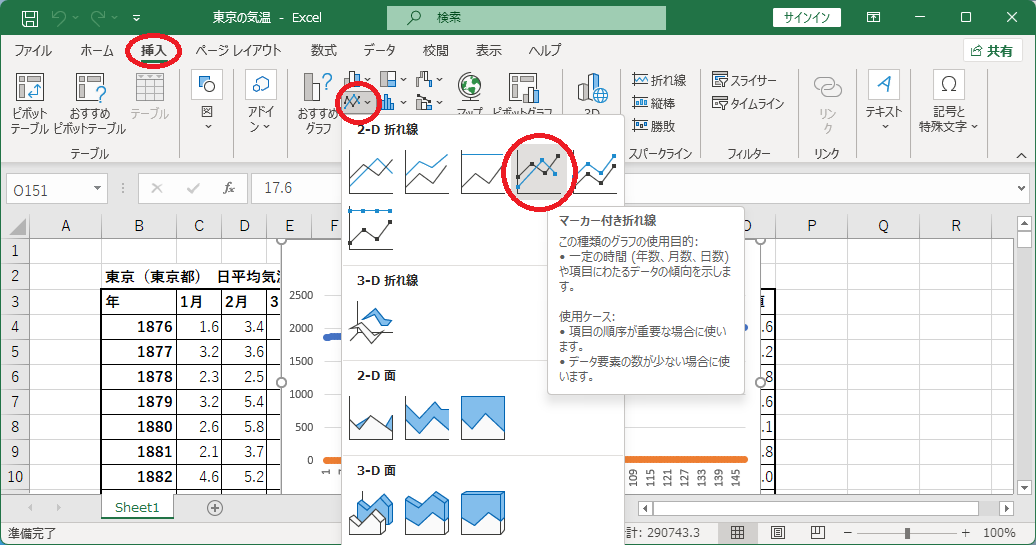Switch to the ページレイアウト tab

click(238, 51)
